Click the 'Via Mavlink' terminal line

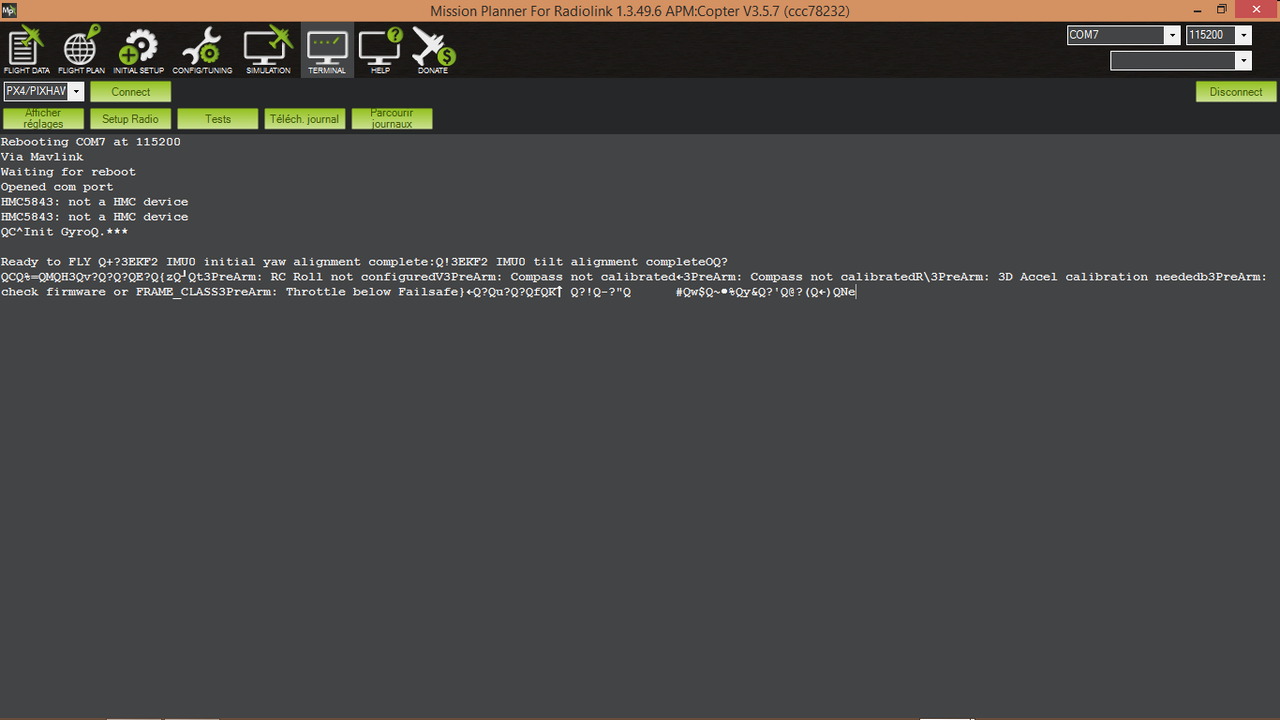pyautogui.click(x=42, y=157)
